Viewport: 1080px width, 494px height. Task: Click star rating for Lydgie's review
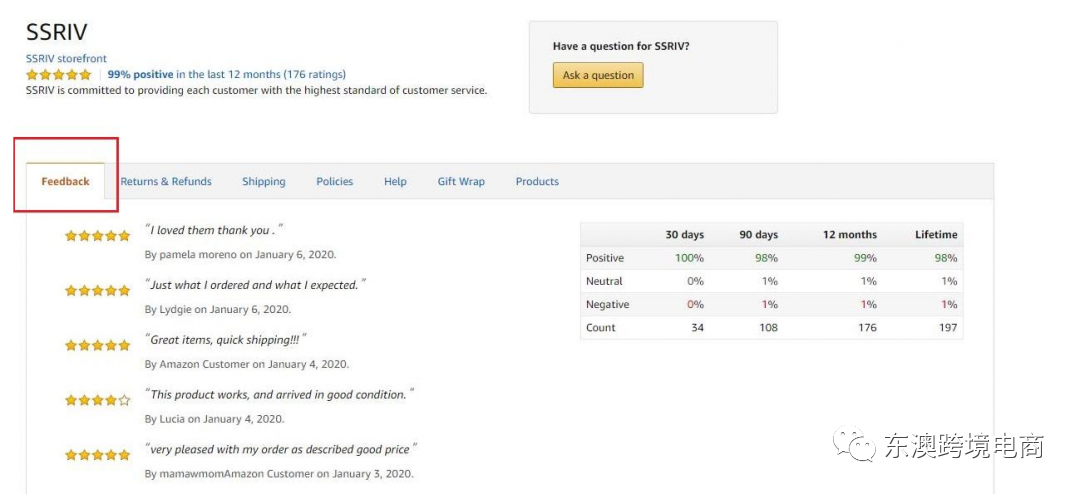97,291
